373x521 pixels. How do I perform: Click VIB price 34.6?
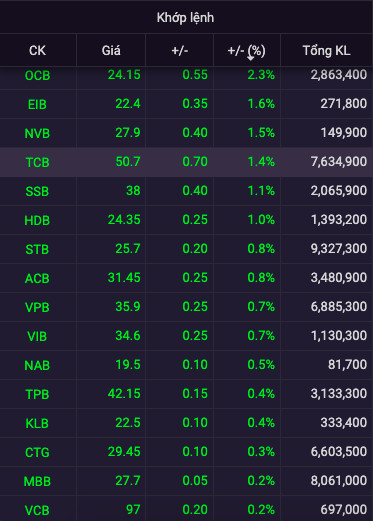click(128, 336)
